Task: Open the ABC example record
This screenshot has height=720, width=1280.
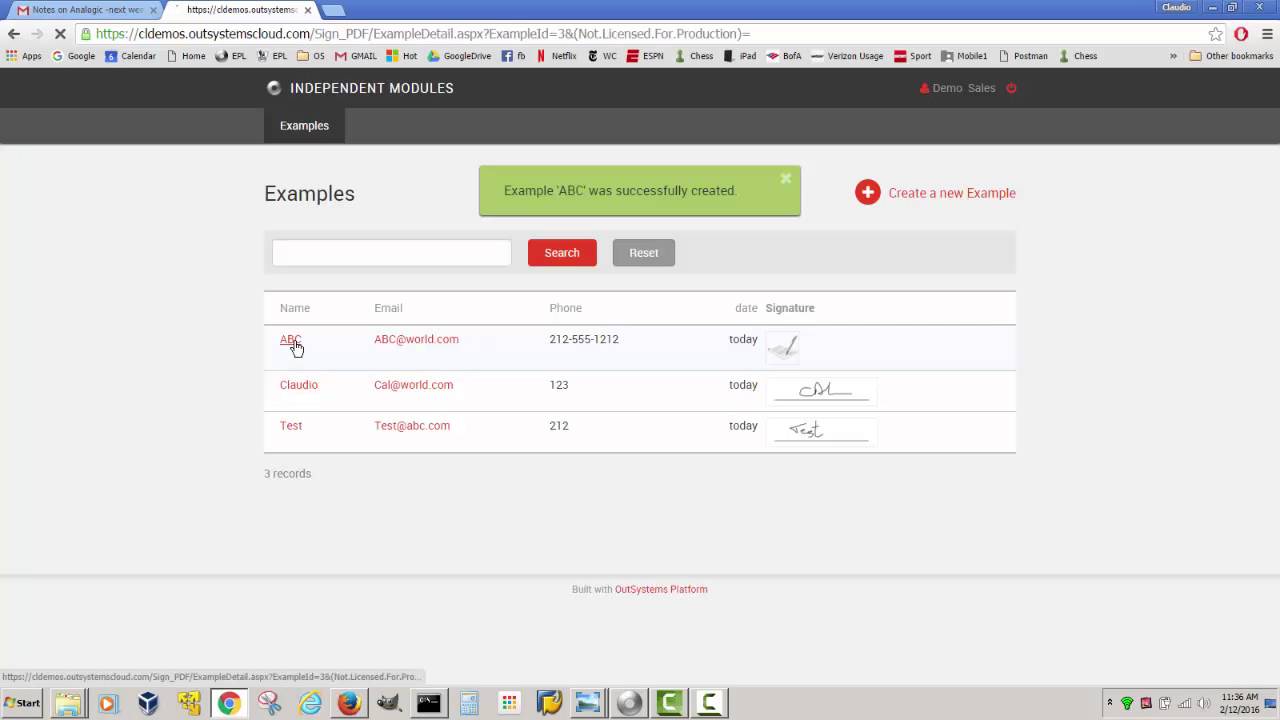Action: (x=290, y=339)
